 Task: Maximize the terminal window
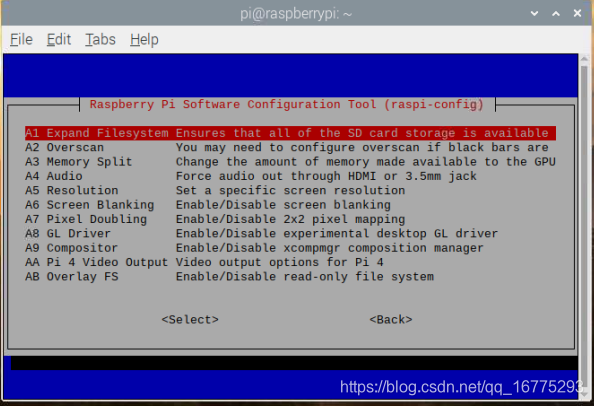pos(556,14)
